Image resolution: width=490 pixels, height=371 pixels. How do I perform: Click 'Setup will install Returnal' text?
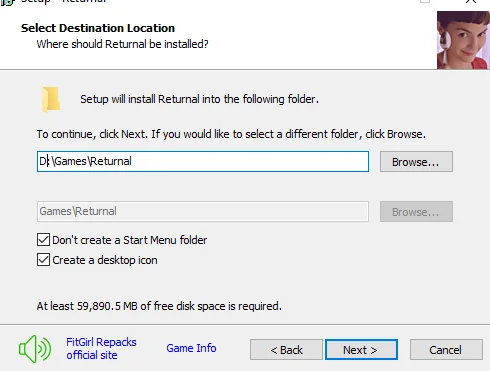[x=199, y=99]
